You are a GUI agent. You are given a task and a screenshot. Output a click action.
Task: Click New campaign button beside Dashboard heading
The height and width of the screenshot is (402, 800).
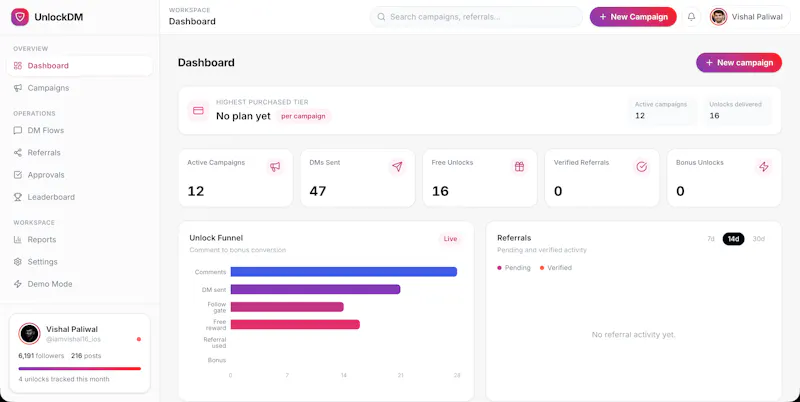[x=739, y=63]
